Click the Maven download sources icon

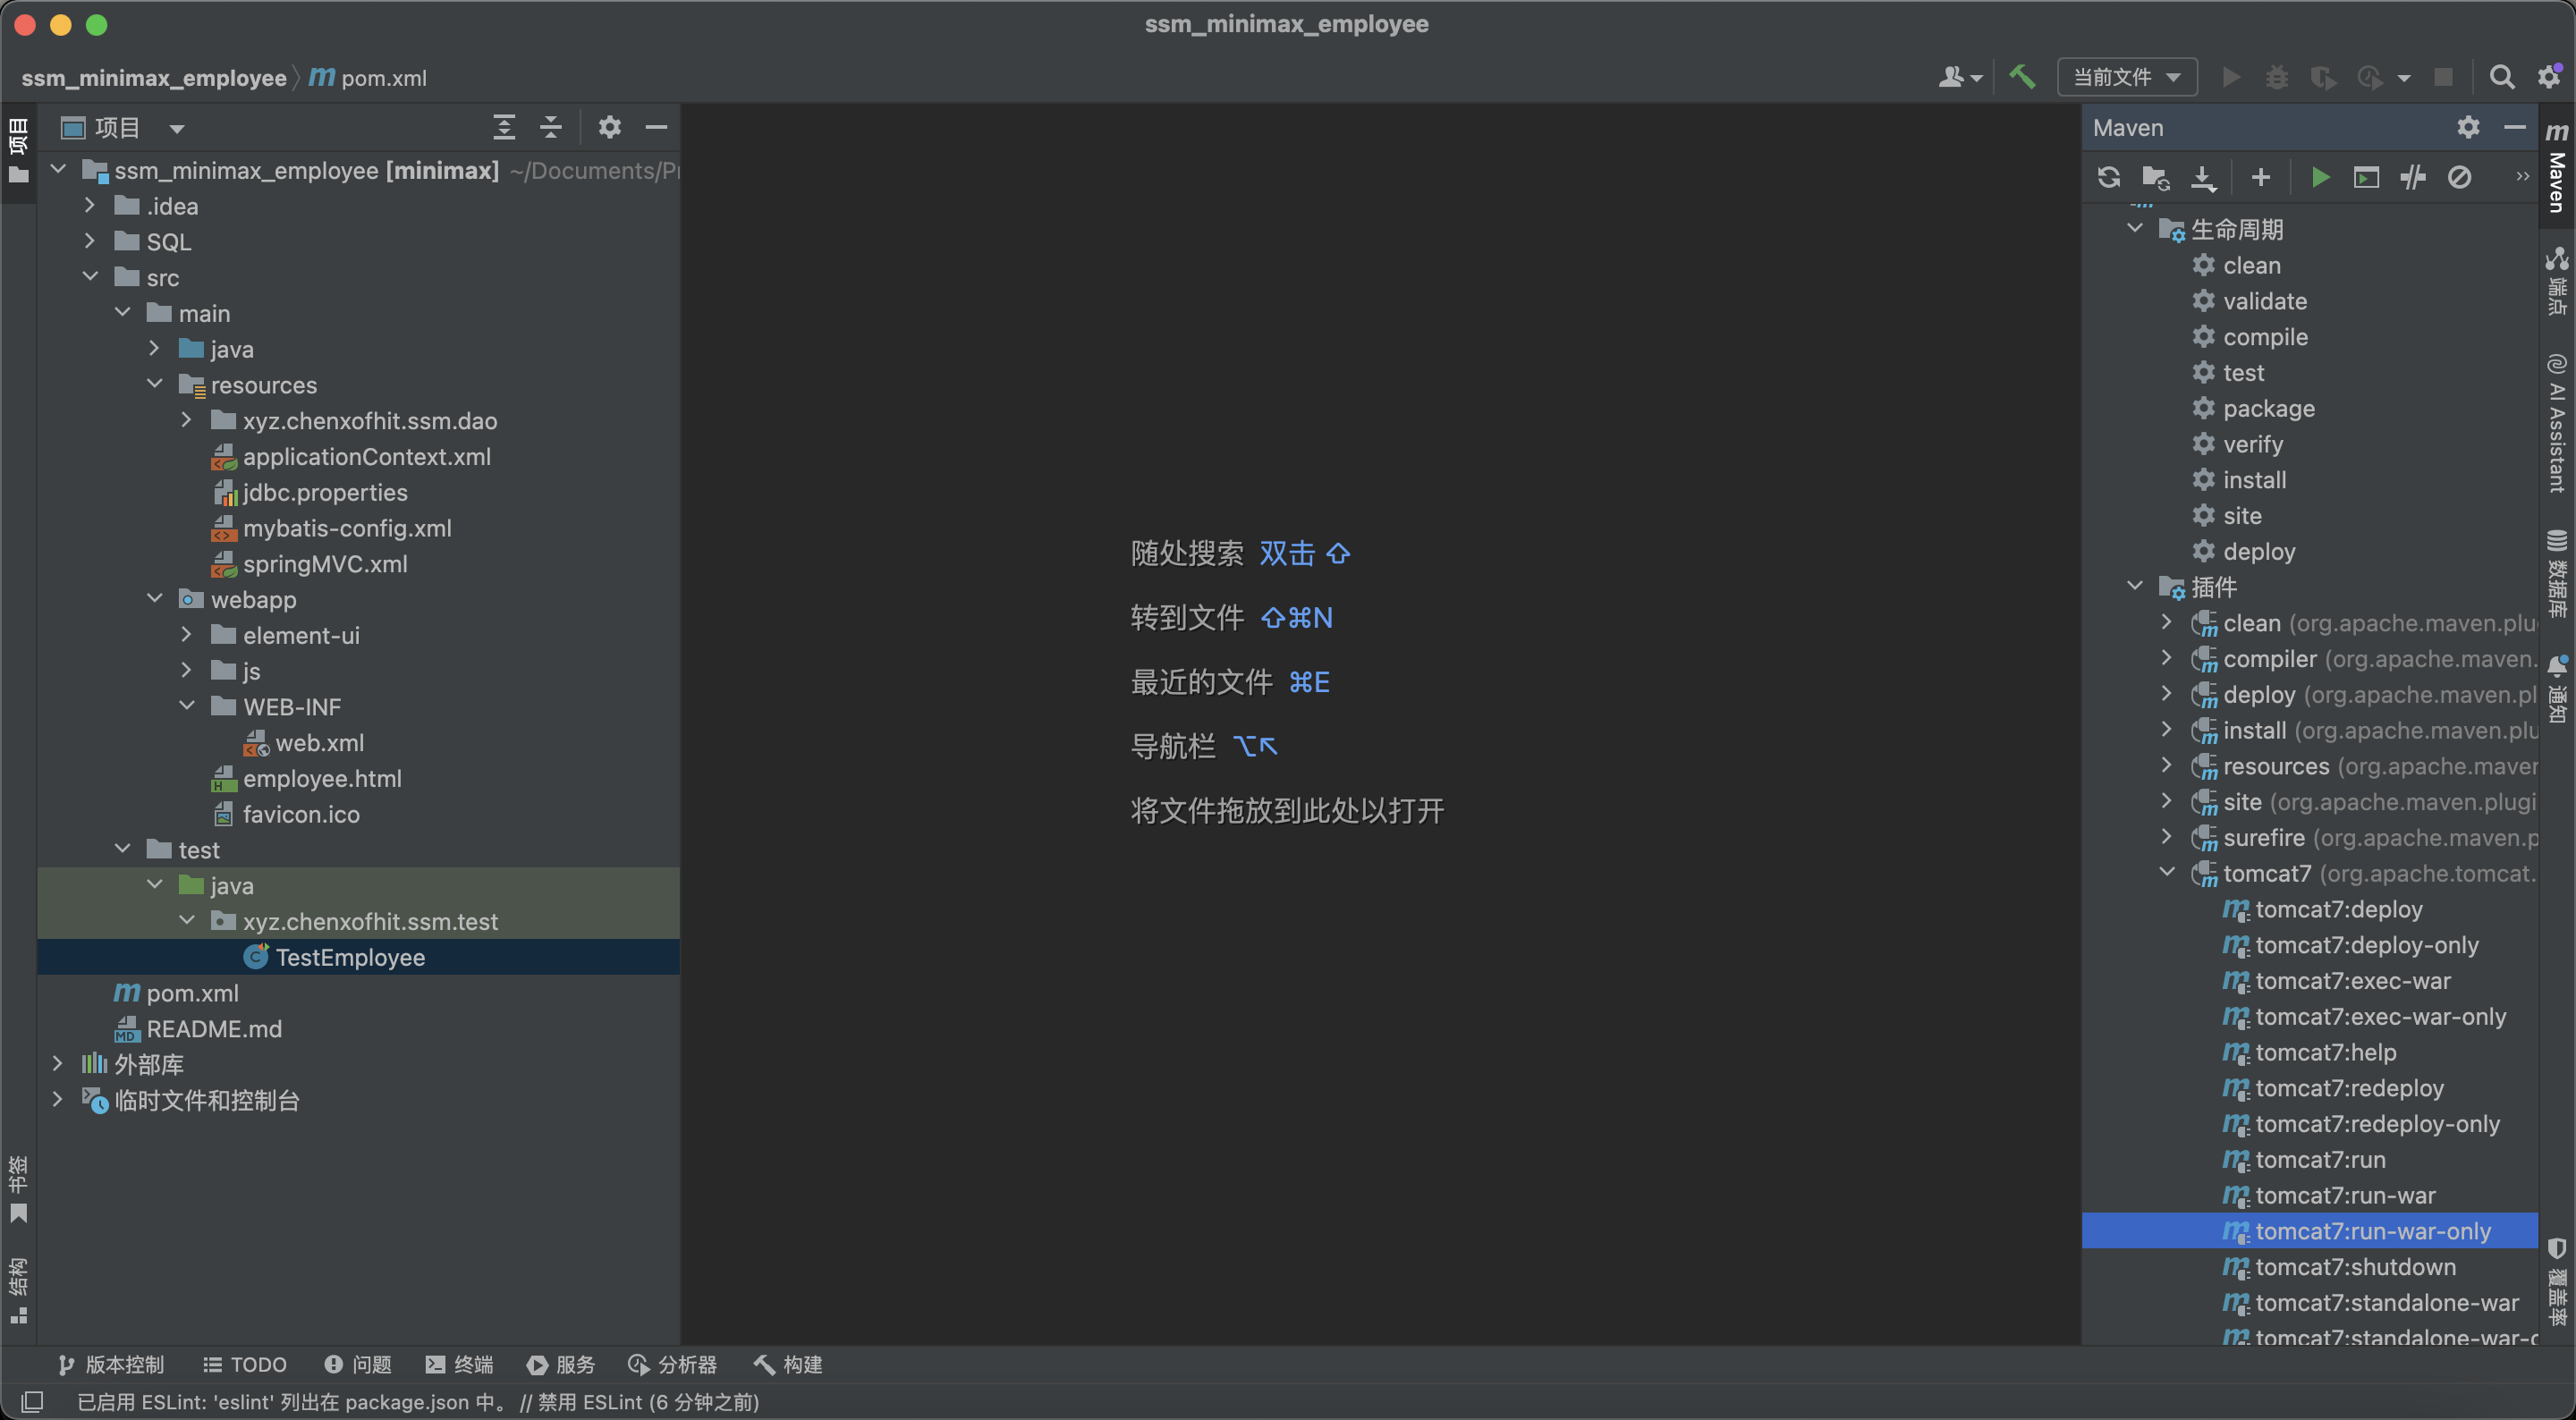pos(2203,178)
